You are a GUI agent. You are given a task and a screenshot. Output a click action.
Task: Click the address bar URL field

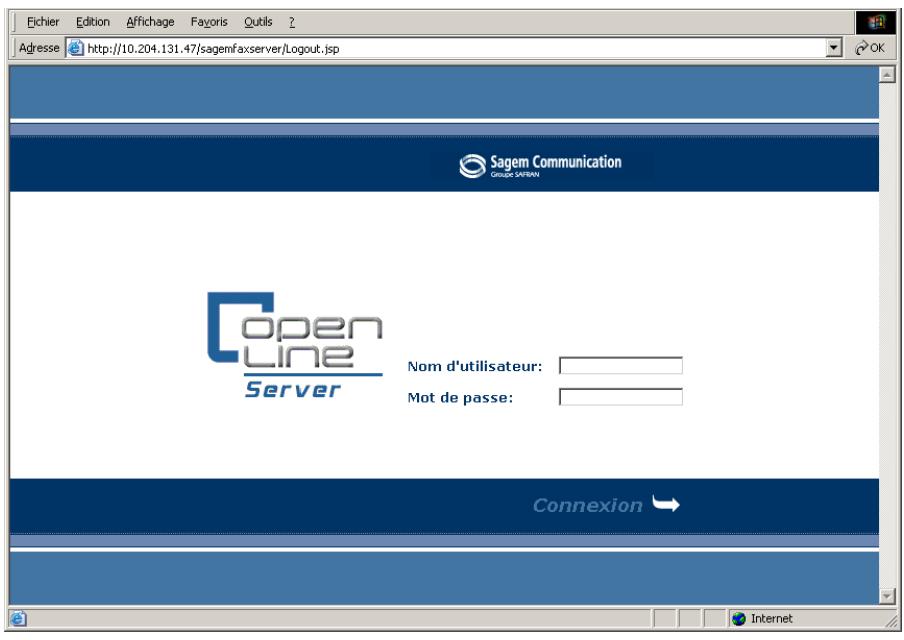[x=455, y=48]
